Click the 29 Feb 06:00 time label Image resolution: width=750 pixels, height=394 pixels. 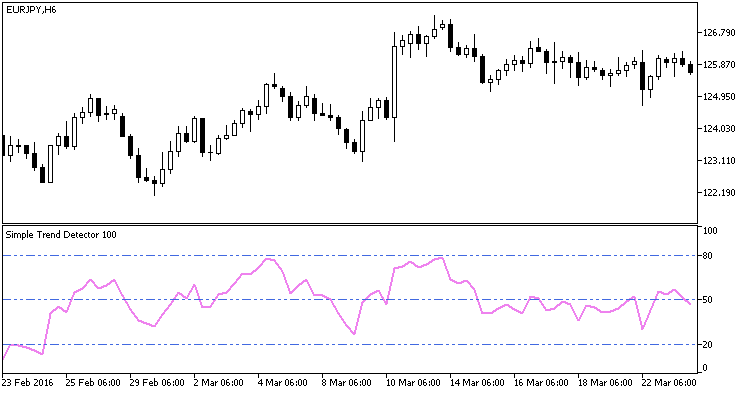coord(157,383)
